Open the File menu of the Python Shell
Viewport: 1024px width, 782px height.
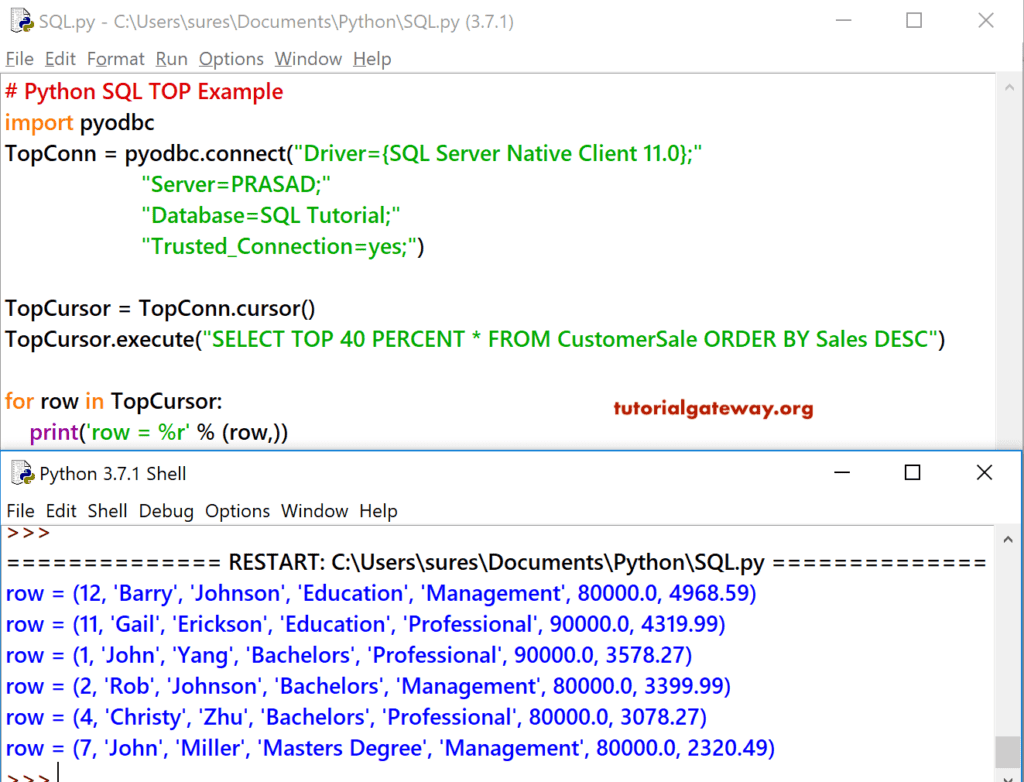pos(20,511)
